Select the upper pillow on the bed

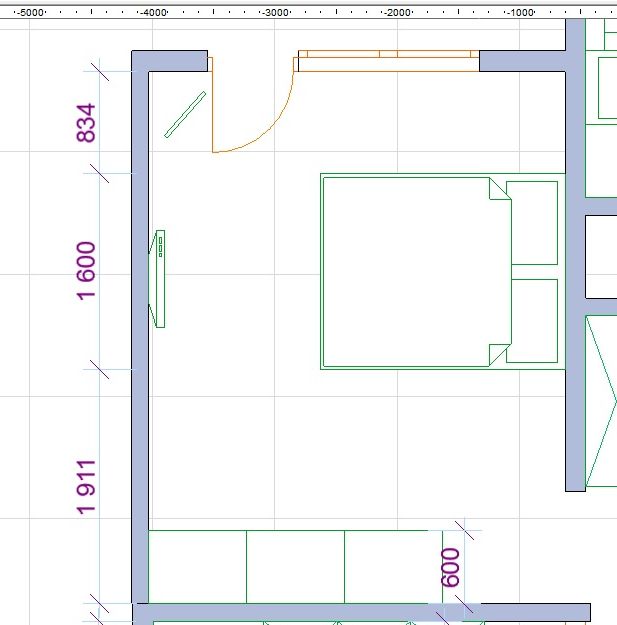tap(532, 223)
